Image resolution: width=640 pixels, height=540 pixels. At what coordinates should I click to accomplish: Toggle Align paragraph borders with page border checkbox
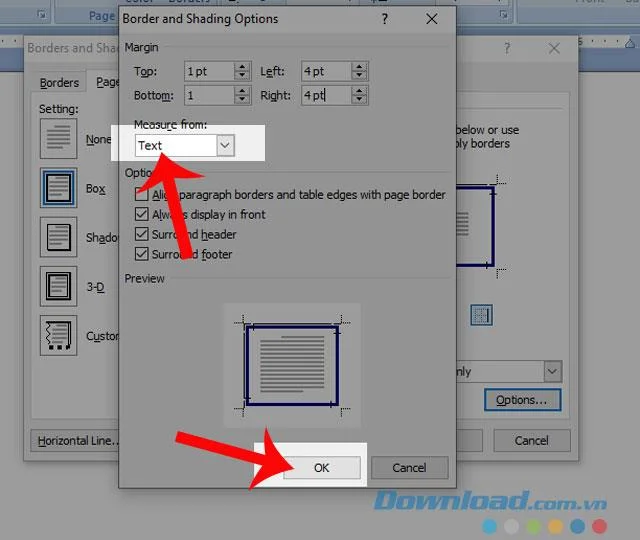(x=142, y=194)
